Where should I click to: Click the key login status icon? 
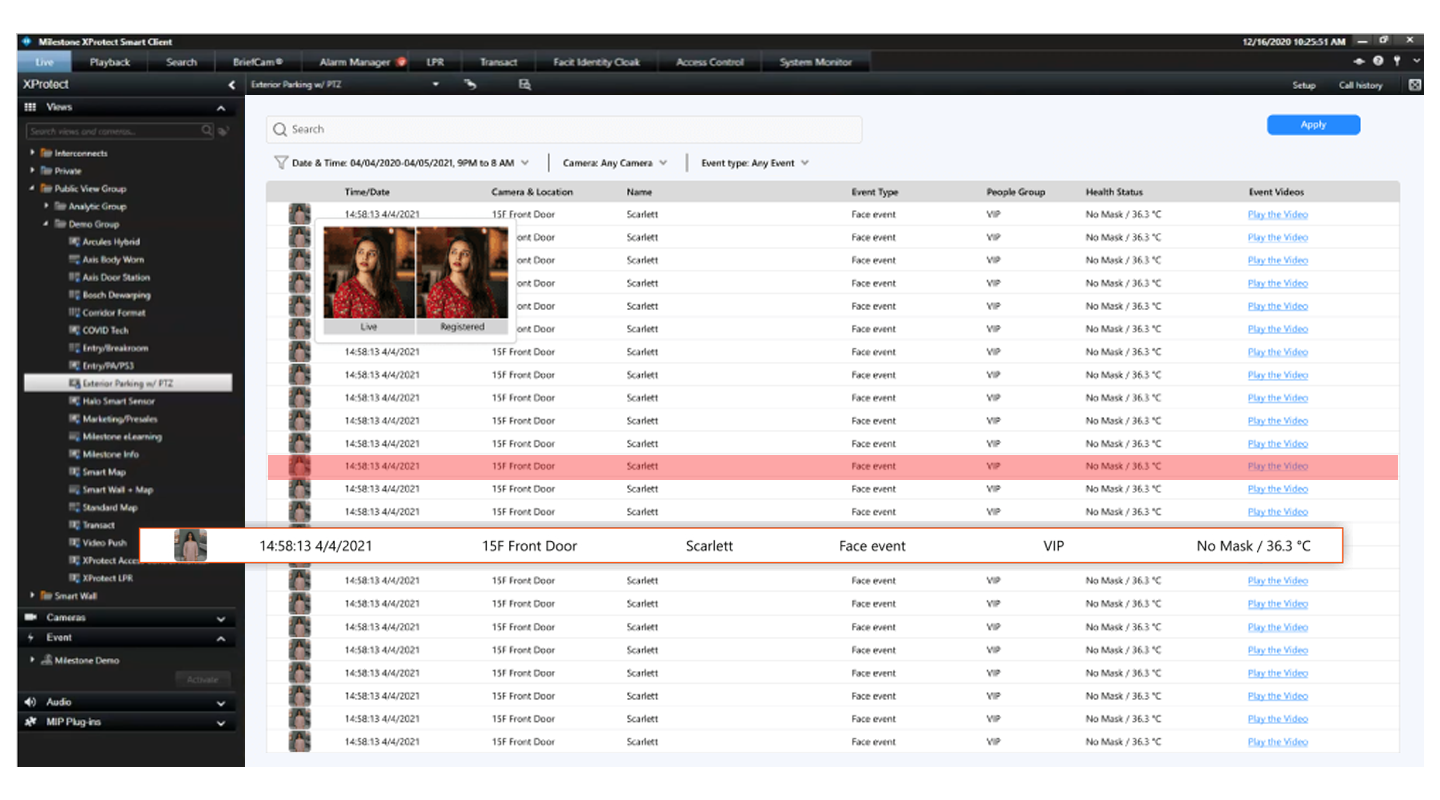coord(1397,62)
